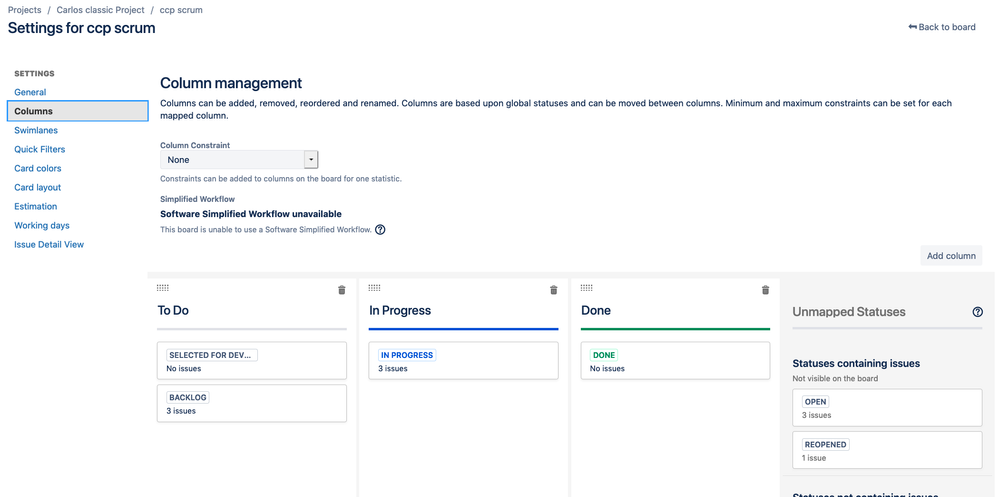The image size is (999, 497).
Task: Delete the In Progress column with trash icon
Action: point(554,290)
